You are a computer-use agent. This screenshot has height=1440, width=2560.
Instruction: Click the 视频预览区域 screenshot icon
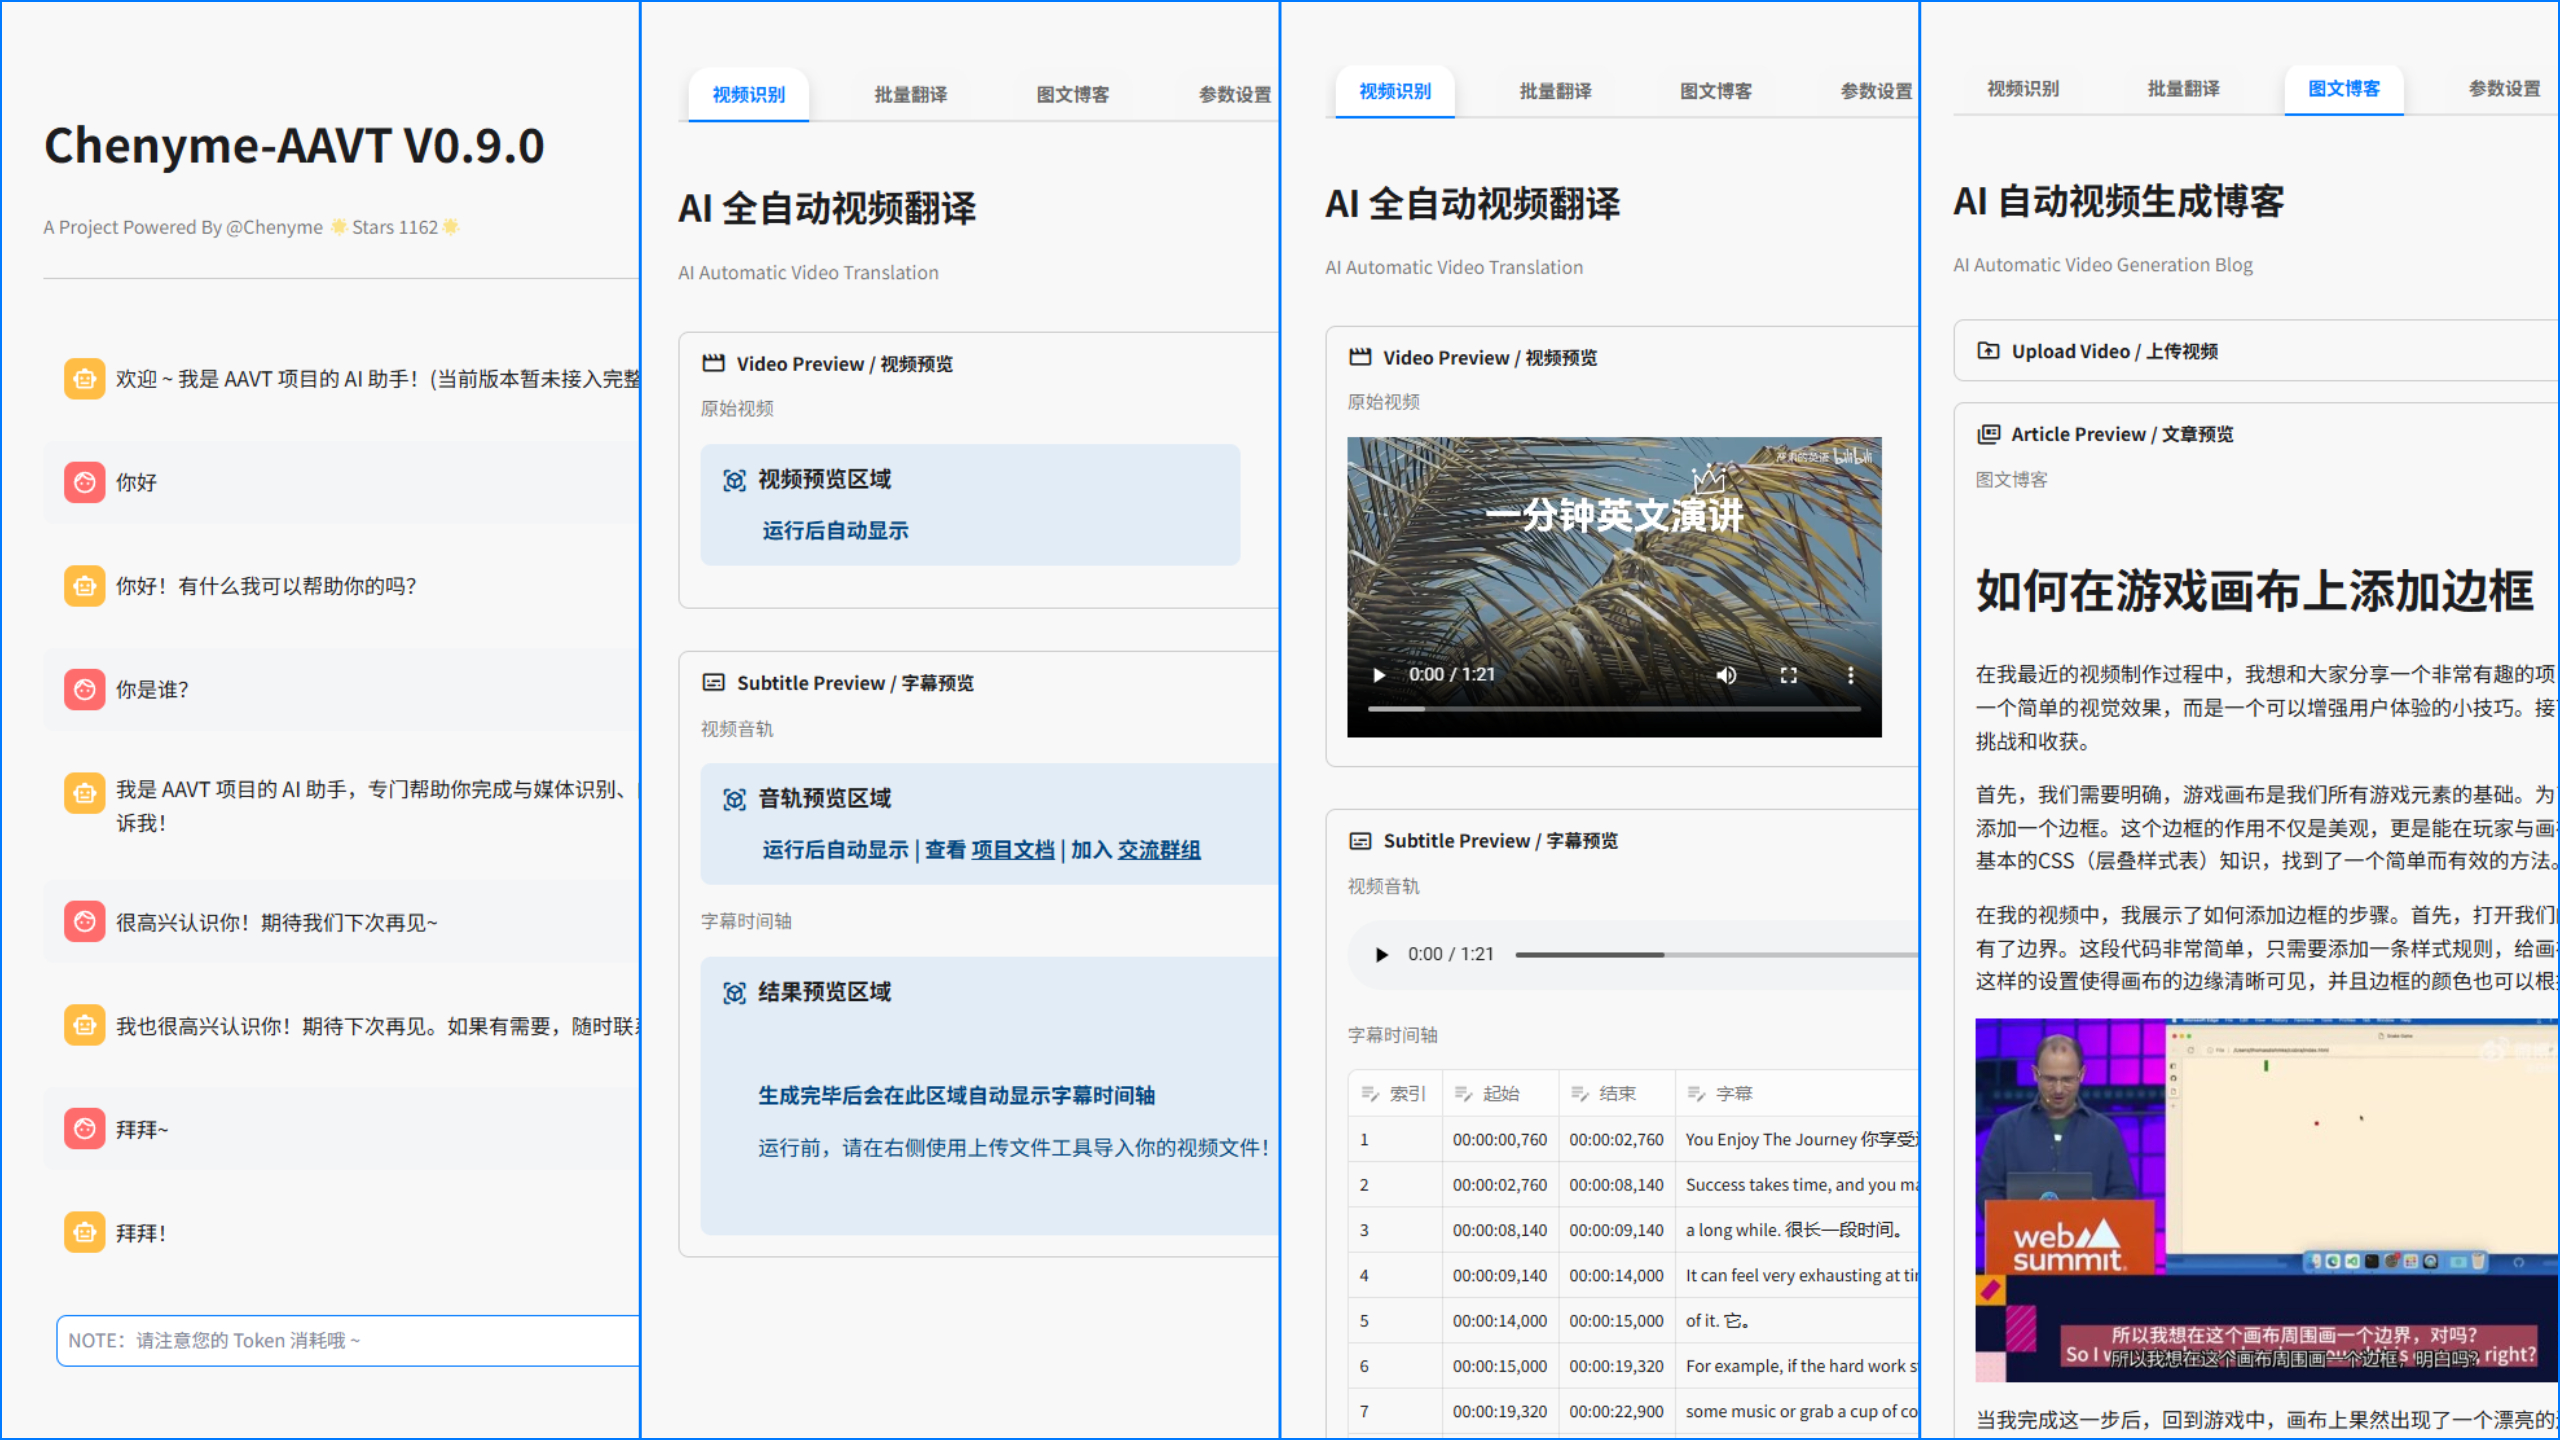734,481
